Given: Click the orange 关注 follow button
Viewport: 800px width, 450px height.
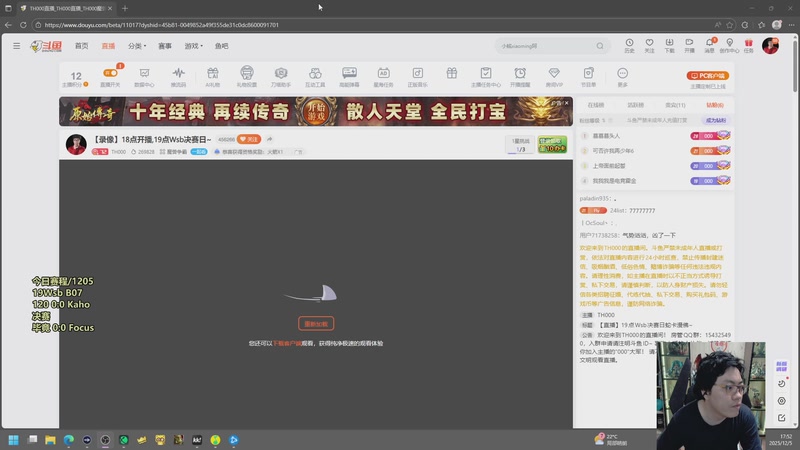Looking at the screenshot, I should (249, 139).
